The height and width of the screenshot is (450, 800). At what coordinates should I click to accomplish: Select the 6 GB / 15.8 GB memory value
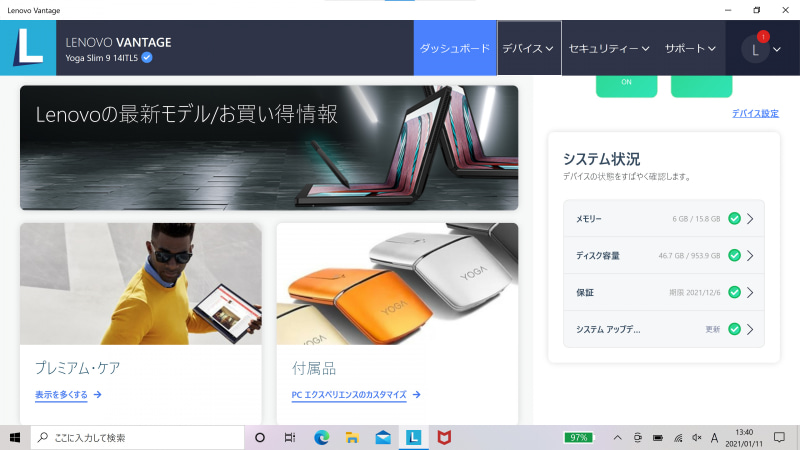(x=696, y=219)
